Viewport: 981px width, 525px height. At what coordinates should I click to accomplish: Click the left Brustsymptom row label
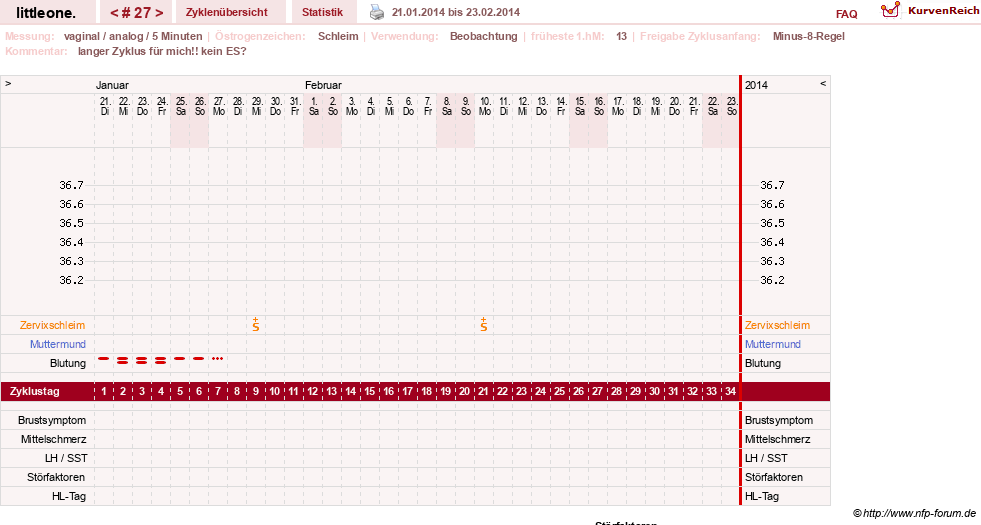(52, 421)
